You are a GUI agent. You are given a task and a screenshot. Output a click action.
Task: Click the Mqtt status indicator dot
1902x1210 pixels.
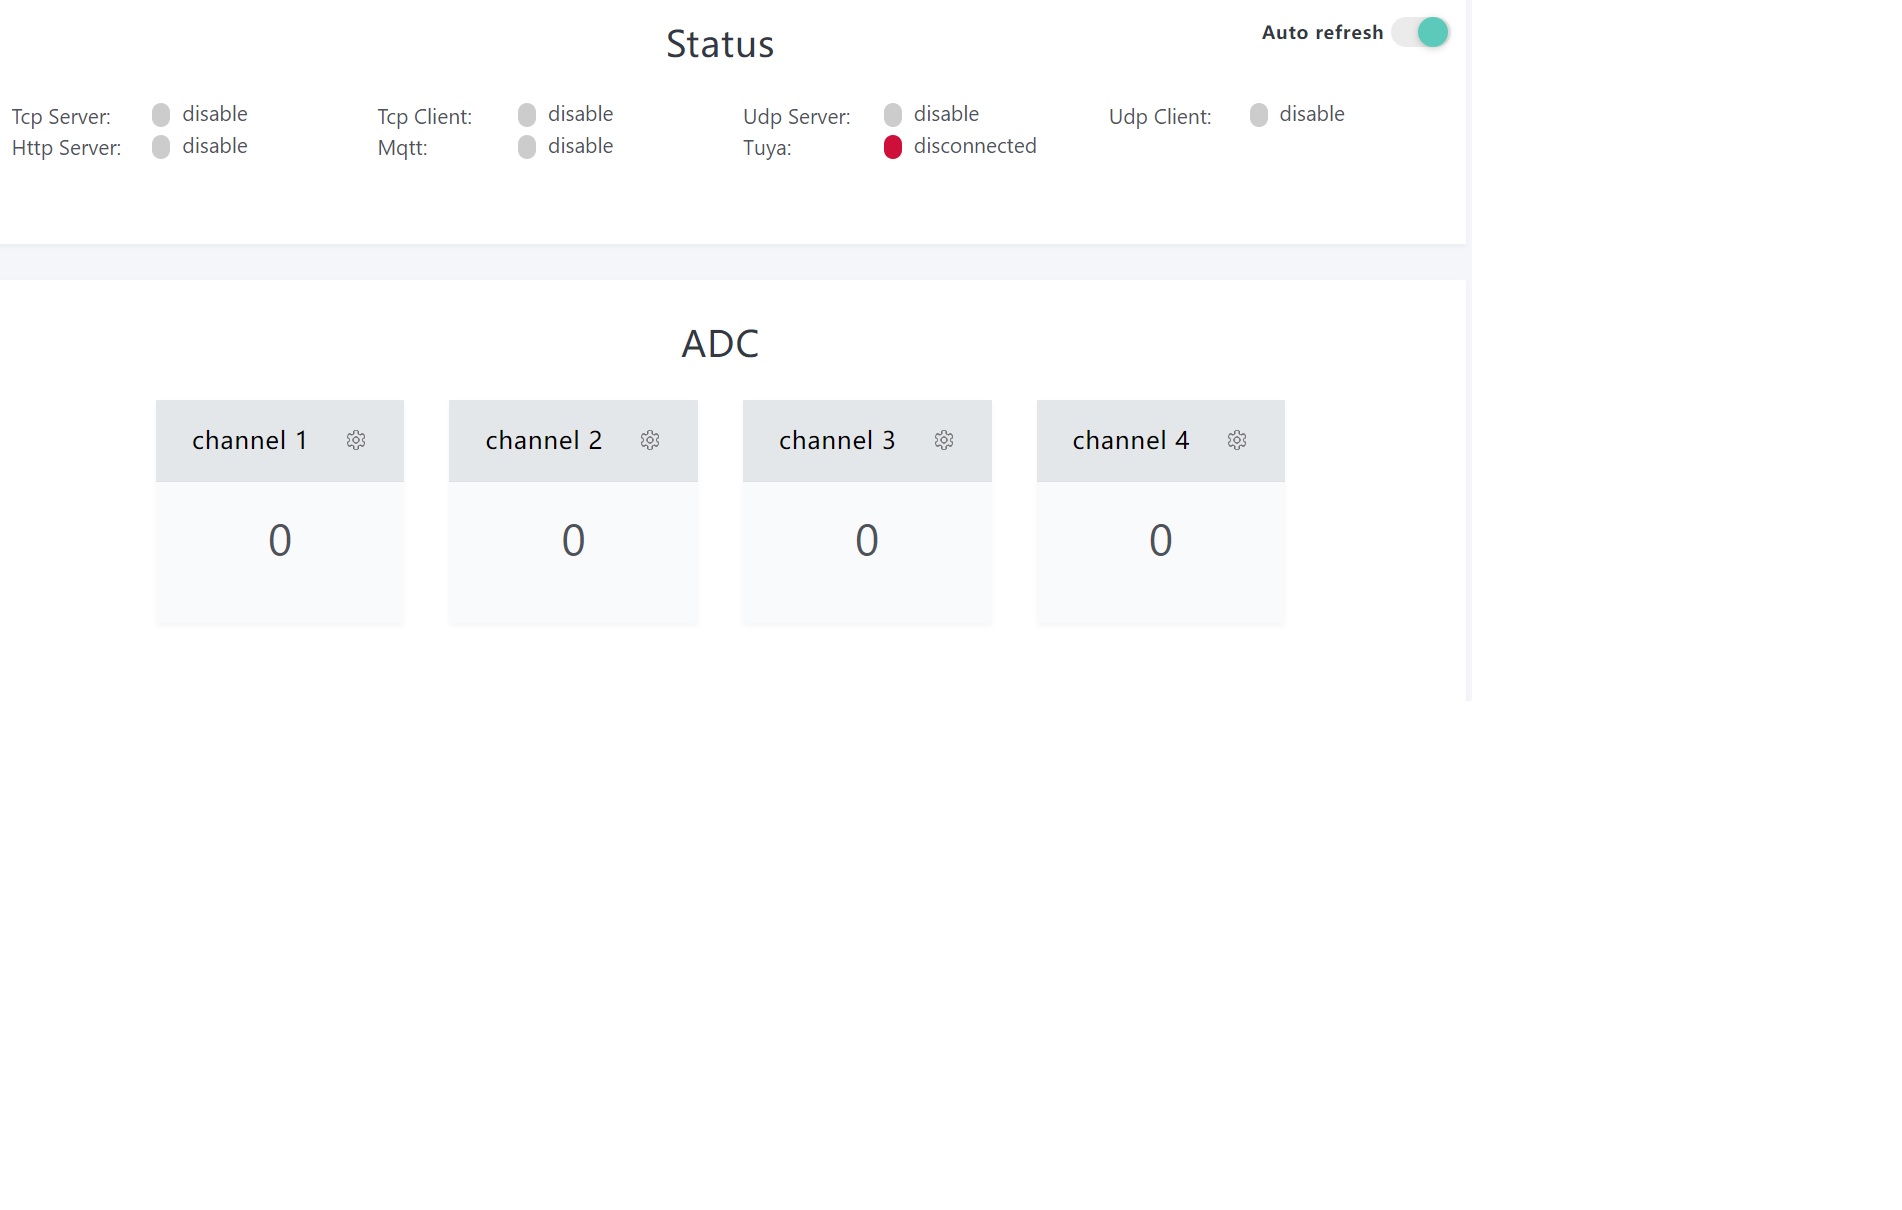click(x=527, y=147)
